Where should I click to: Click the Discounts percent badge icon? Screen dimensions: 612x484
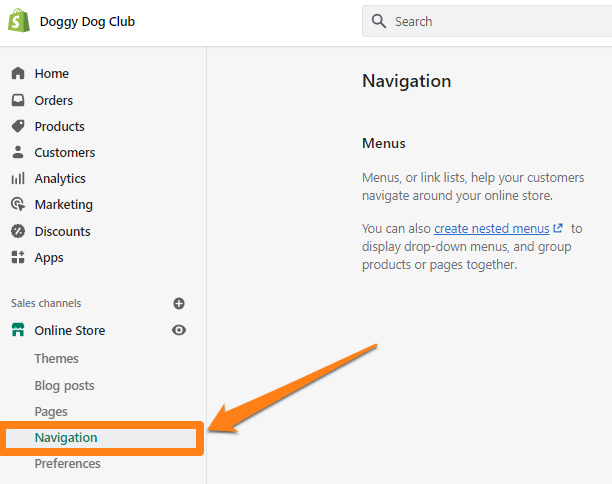(x=18, y=231)
